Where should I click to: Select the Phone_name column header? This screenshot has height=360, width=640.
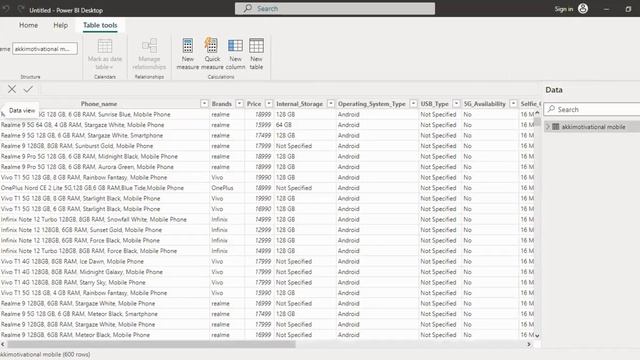99,104
